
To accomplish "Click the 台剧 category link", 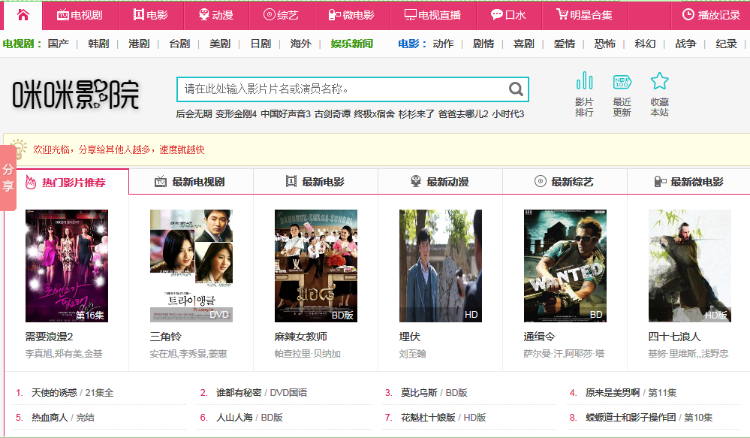I will [x=179, y=44].
